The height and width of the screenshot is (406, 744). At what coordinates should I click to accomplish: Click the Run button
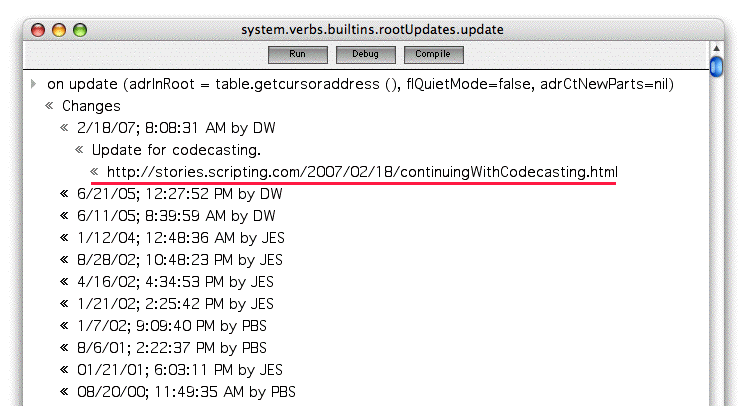point(297,54)
